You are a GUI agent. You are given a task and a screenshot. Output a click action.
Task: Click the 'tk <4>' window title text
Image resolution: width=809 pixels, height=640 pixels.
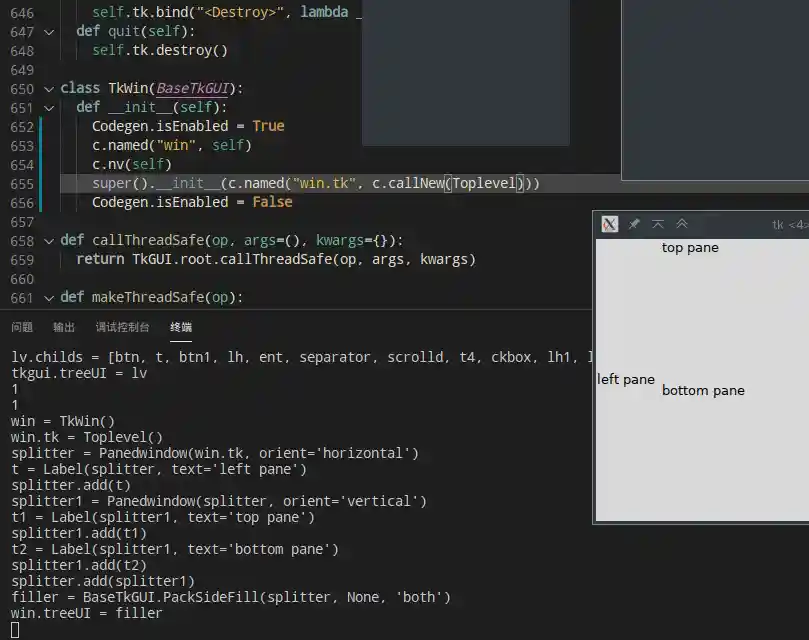point(789,225)
